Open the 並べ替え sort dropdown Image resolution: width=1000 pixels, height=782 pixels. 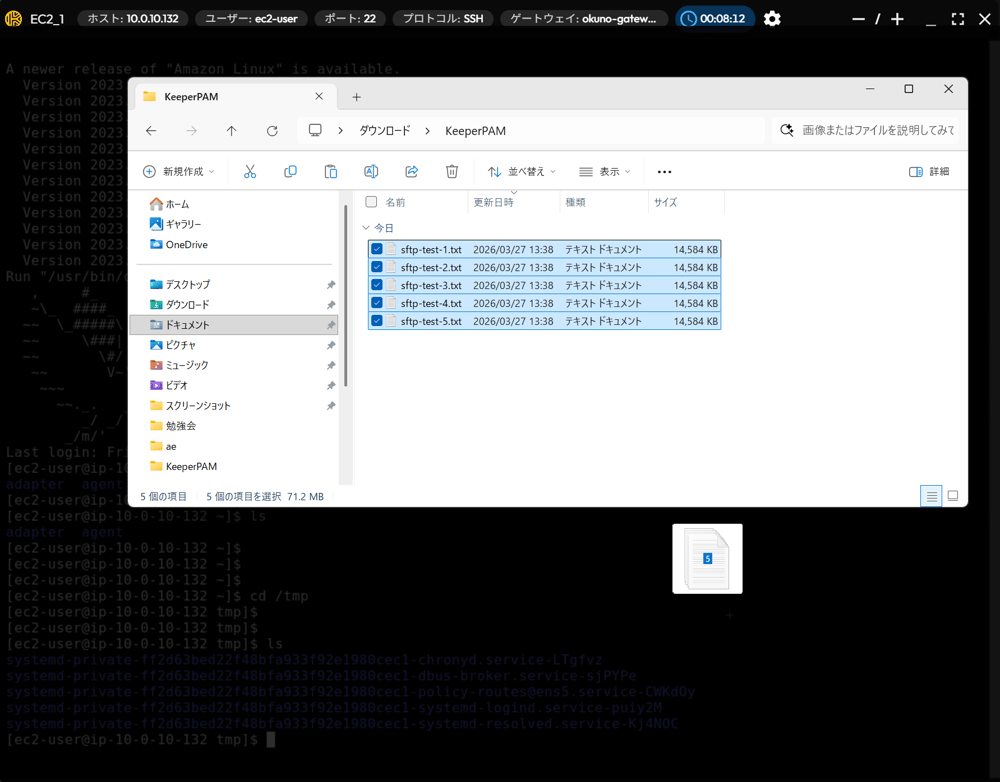click(x=521, y=172)
